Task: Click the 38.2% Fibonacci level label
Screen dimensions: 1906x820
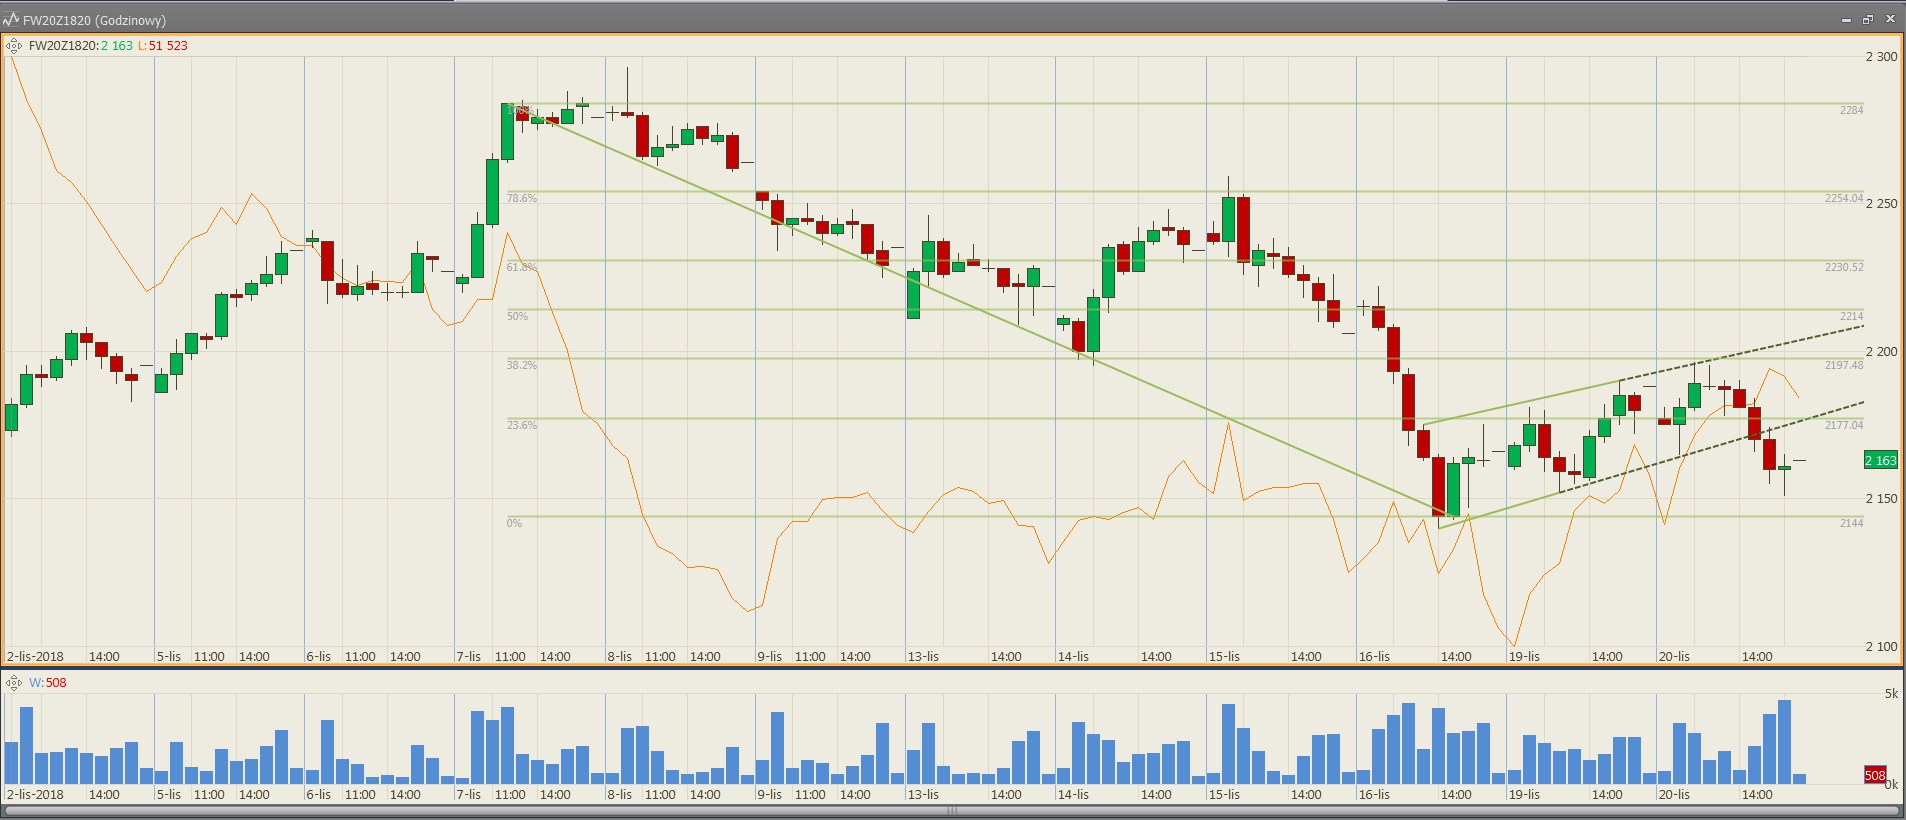Action: coord(521,366)
